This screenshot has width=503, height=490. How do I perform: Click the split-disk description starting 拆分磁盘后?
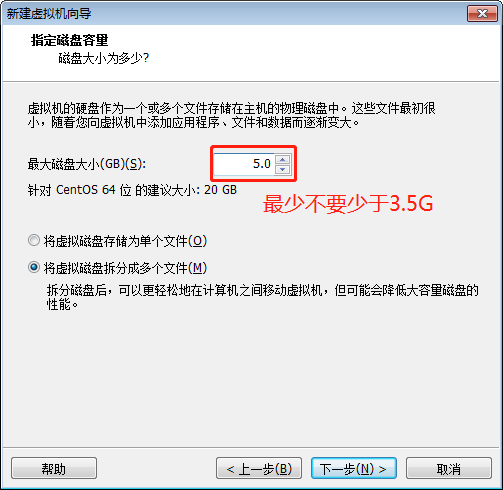(x=263, y=297)
